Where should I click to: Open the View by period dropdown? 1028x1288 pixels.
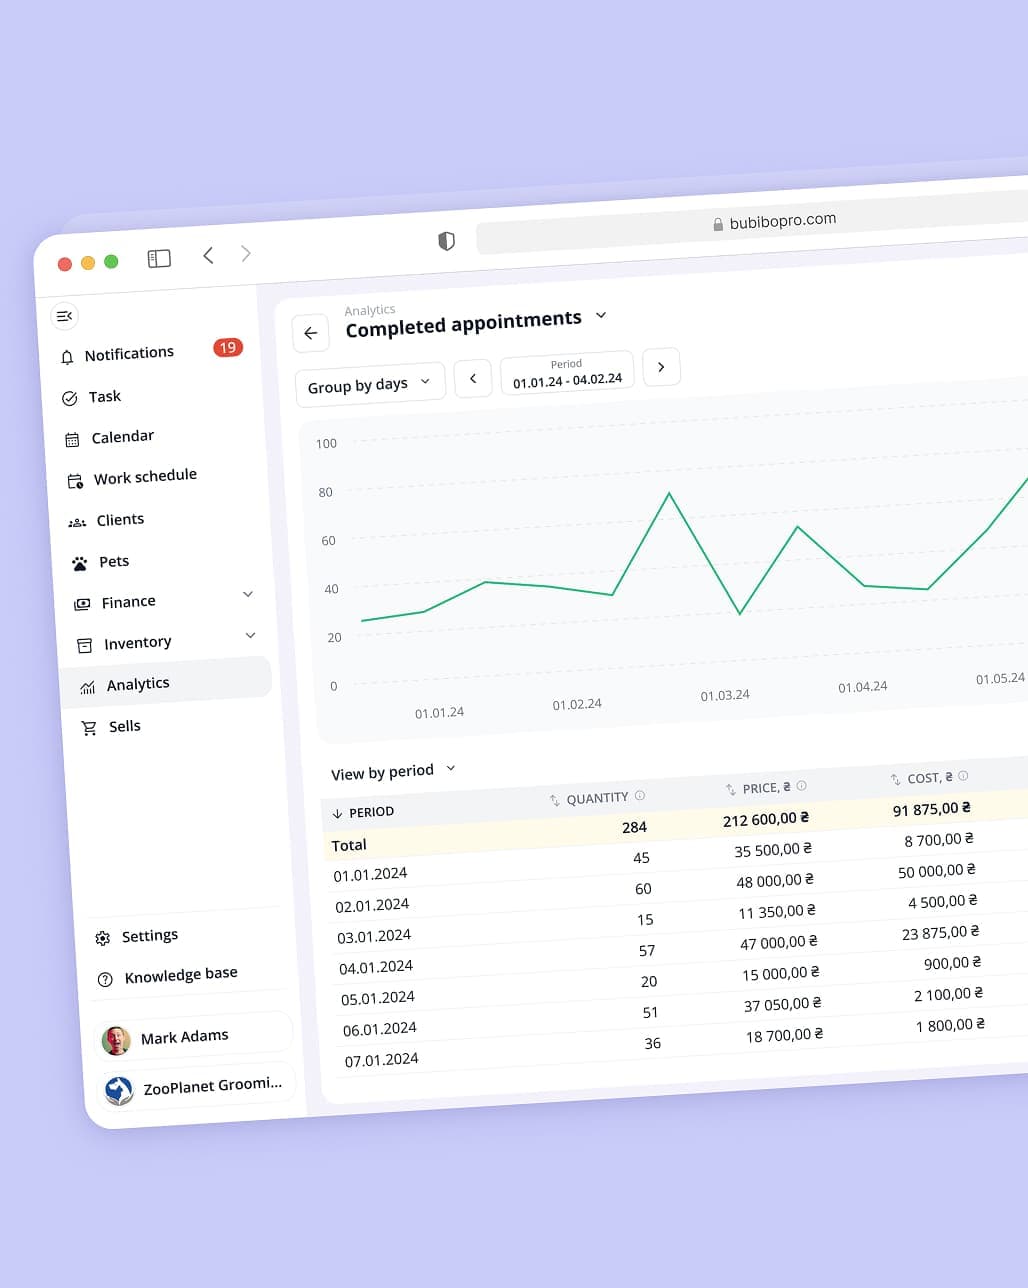[x=393, y=771]
